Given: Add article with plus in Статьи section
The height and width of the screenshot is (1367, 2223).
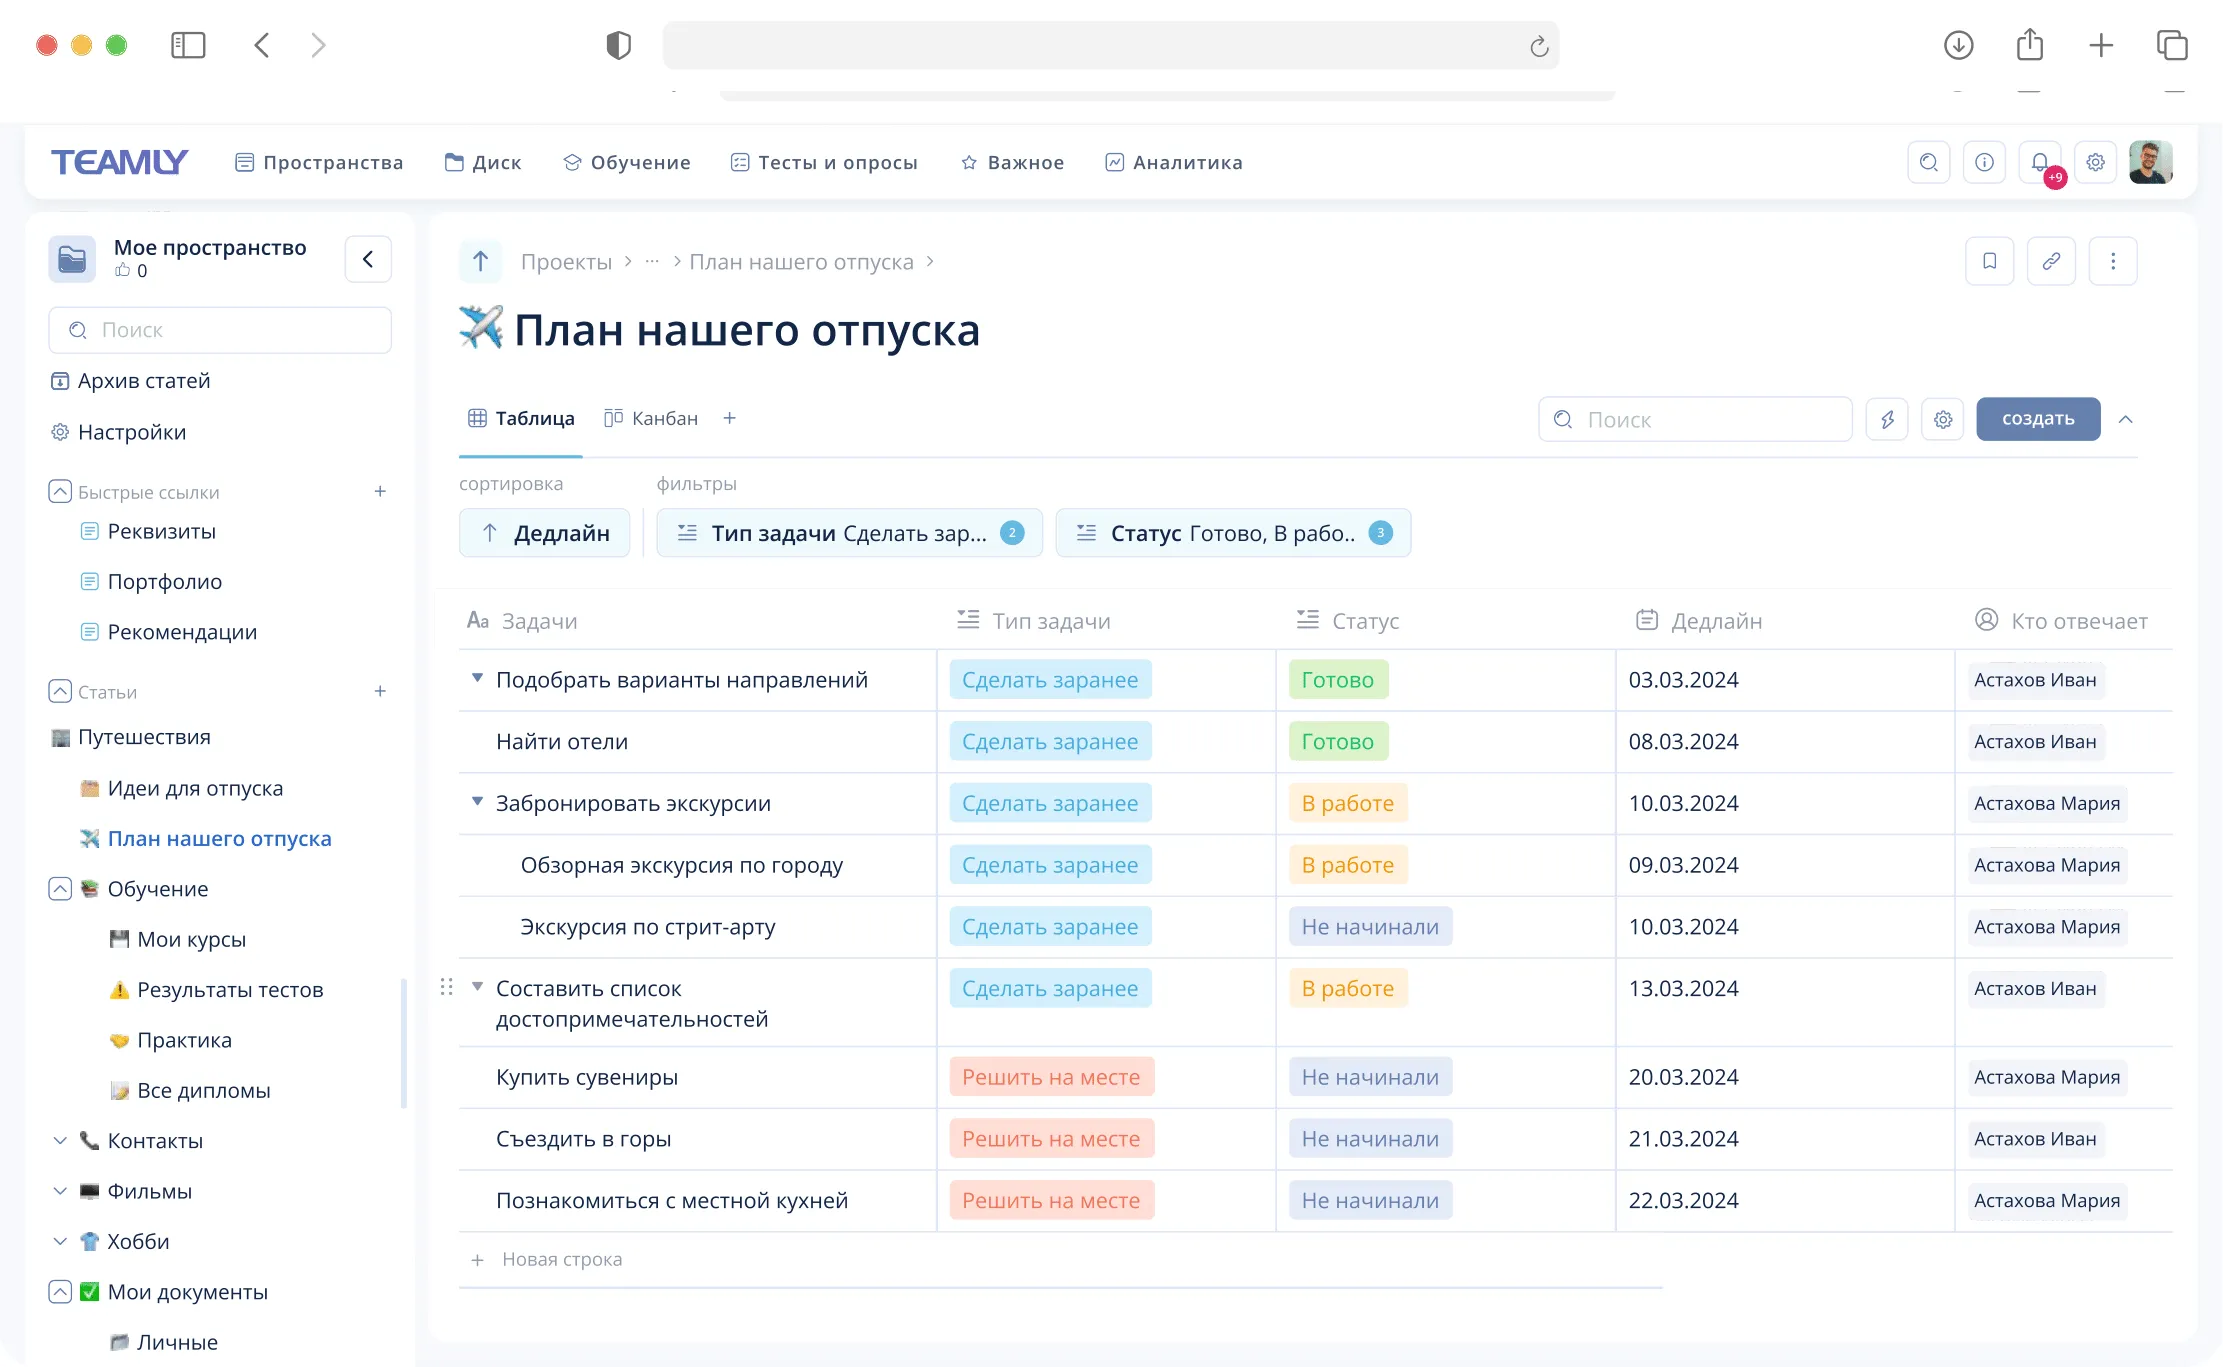Looking at the screenshot, I should click(x=380, y=691).
